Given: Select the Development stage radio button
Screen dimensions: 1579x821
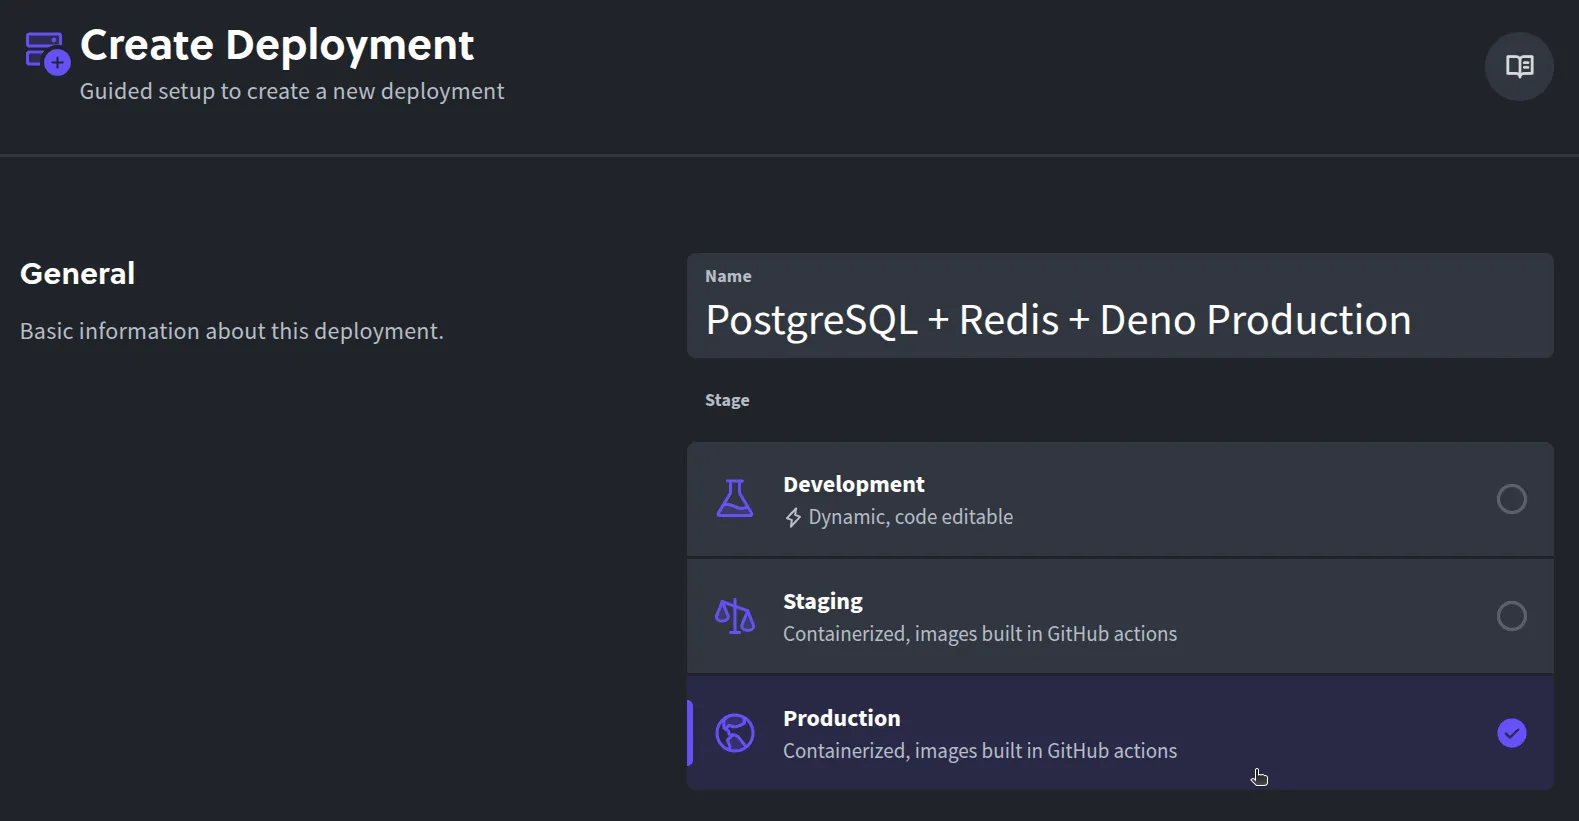Looking at the screenshot, I should [x=1511, y=499].
